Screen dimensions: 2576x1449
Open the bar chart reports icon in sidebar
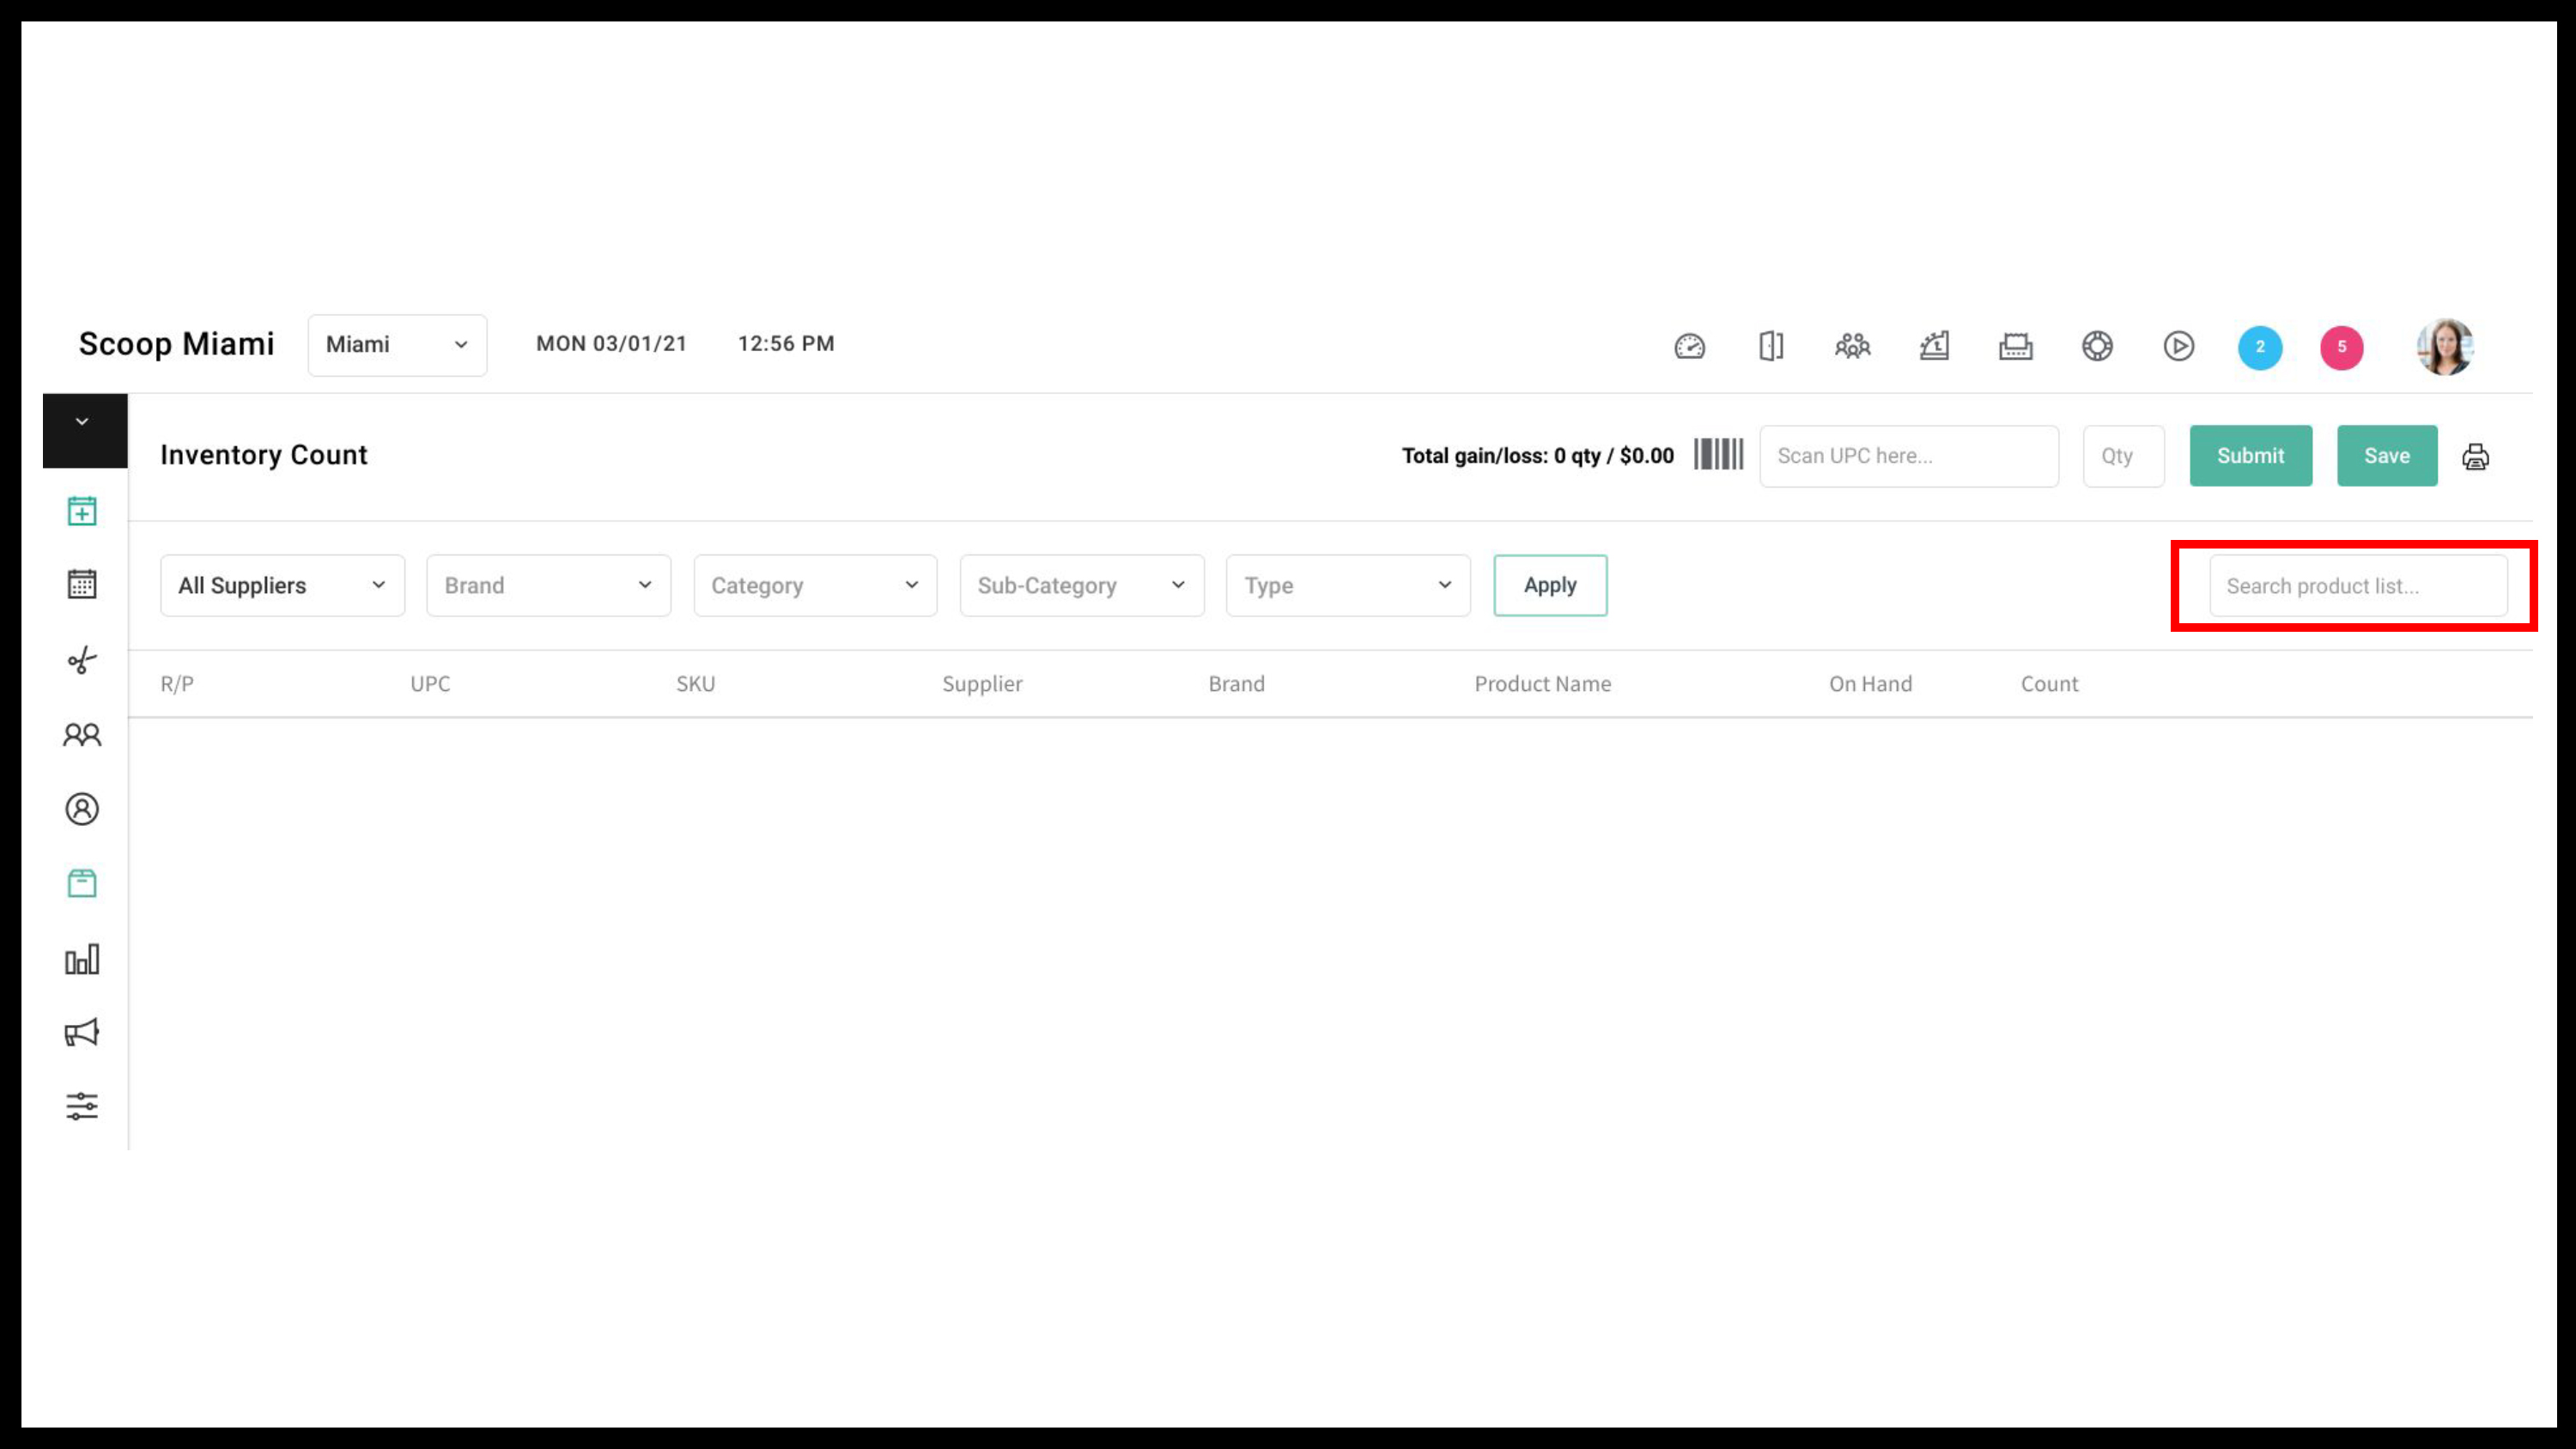click(x=82, y=959)
